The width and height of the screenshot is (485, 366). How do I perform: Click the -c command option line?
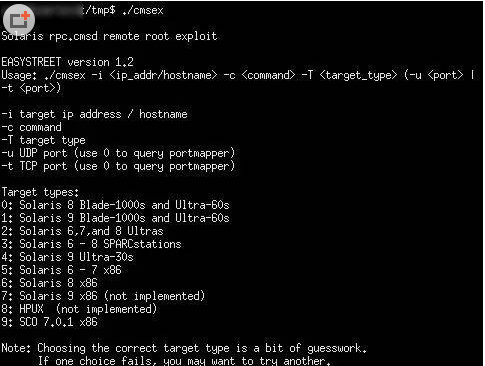(32, 127)
